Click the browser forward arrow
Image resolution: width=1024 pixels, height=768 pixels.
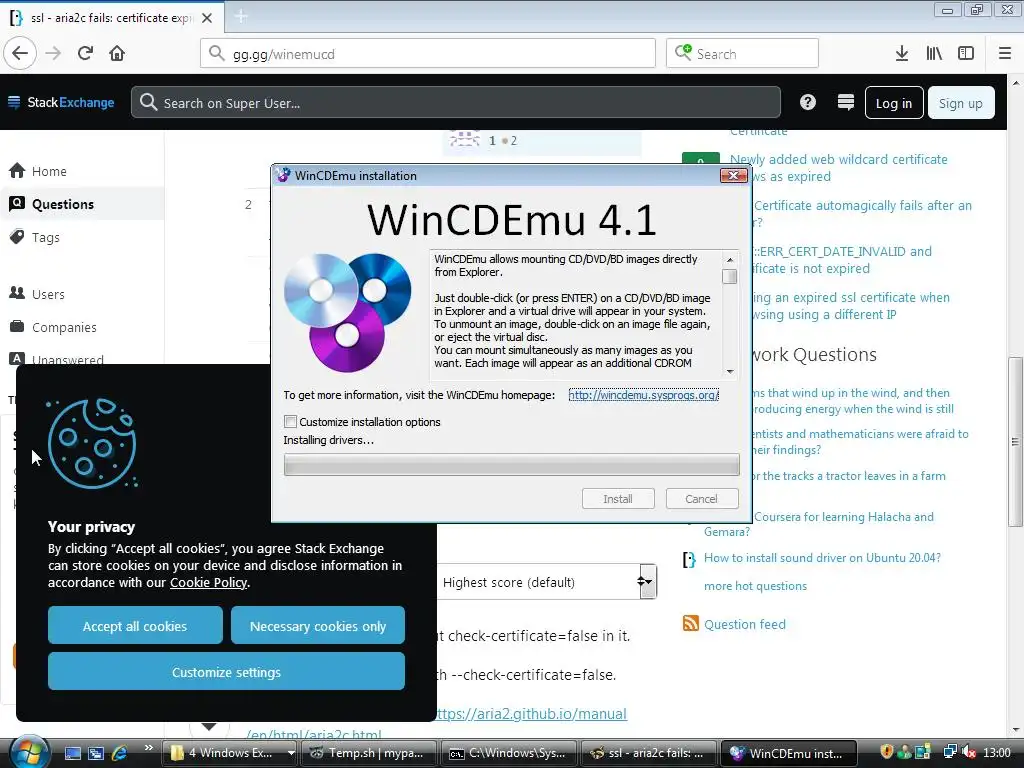point(54,54)
